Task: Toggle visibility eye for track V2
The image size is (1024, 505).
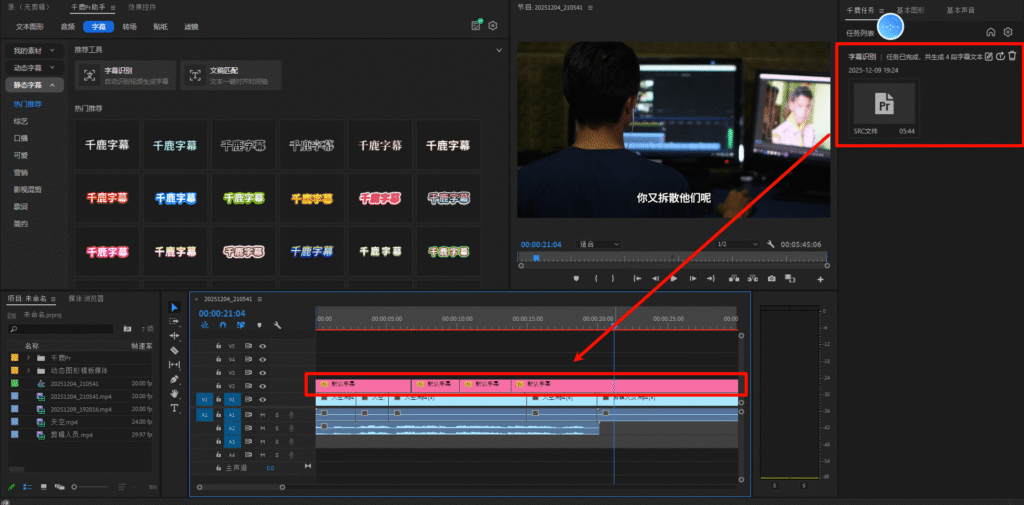Action: tap(262, 386)
